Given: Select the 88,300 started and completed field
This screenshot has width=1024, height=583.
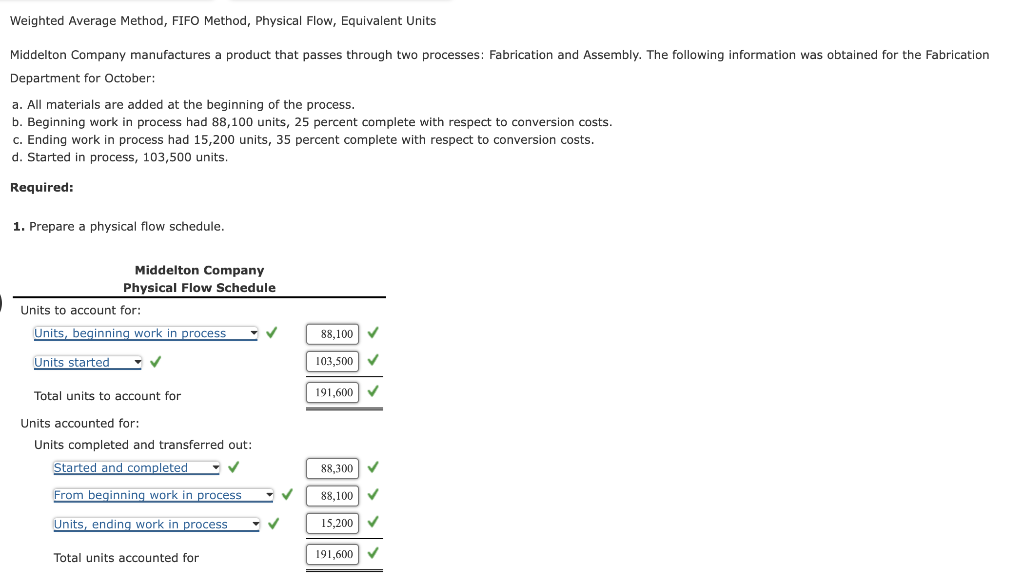Looking at the screenshot, I should (332, 467).
